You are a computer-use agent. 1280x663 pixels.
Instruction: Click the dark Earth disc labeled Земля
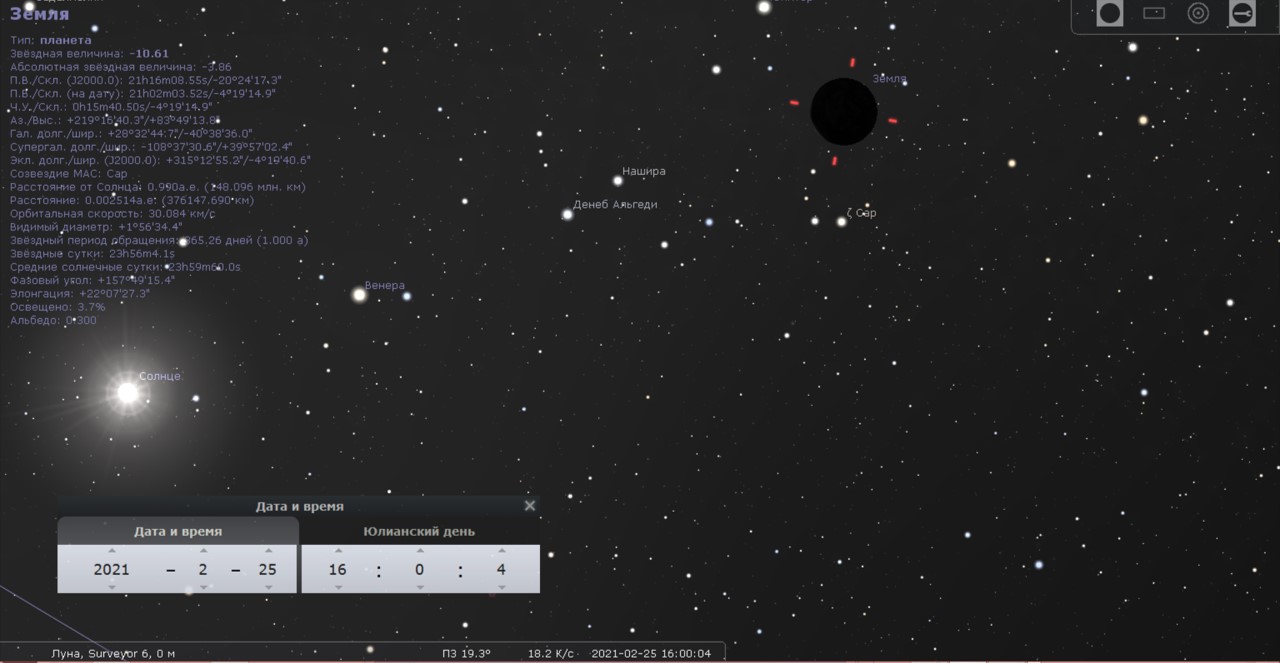tap(844, 111)
